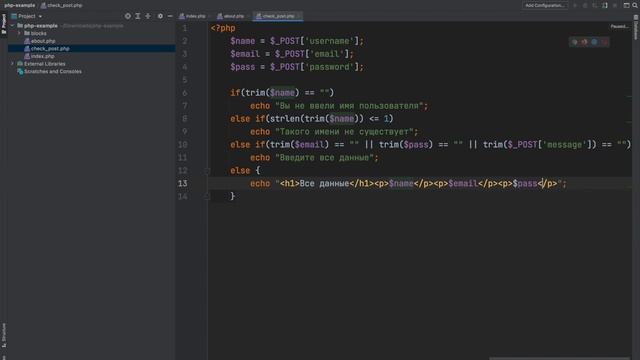640x360 pixels.
Task: Open in Safari browser icon in editor
Action: tap(594, 42)
